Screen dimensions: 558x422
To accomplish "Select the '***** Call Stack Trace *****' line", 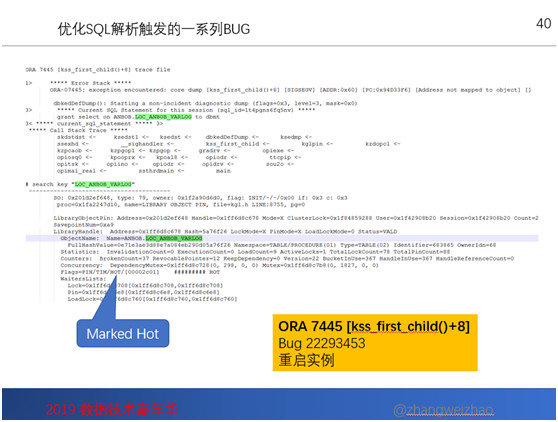I will (x=78, y=131).
